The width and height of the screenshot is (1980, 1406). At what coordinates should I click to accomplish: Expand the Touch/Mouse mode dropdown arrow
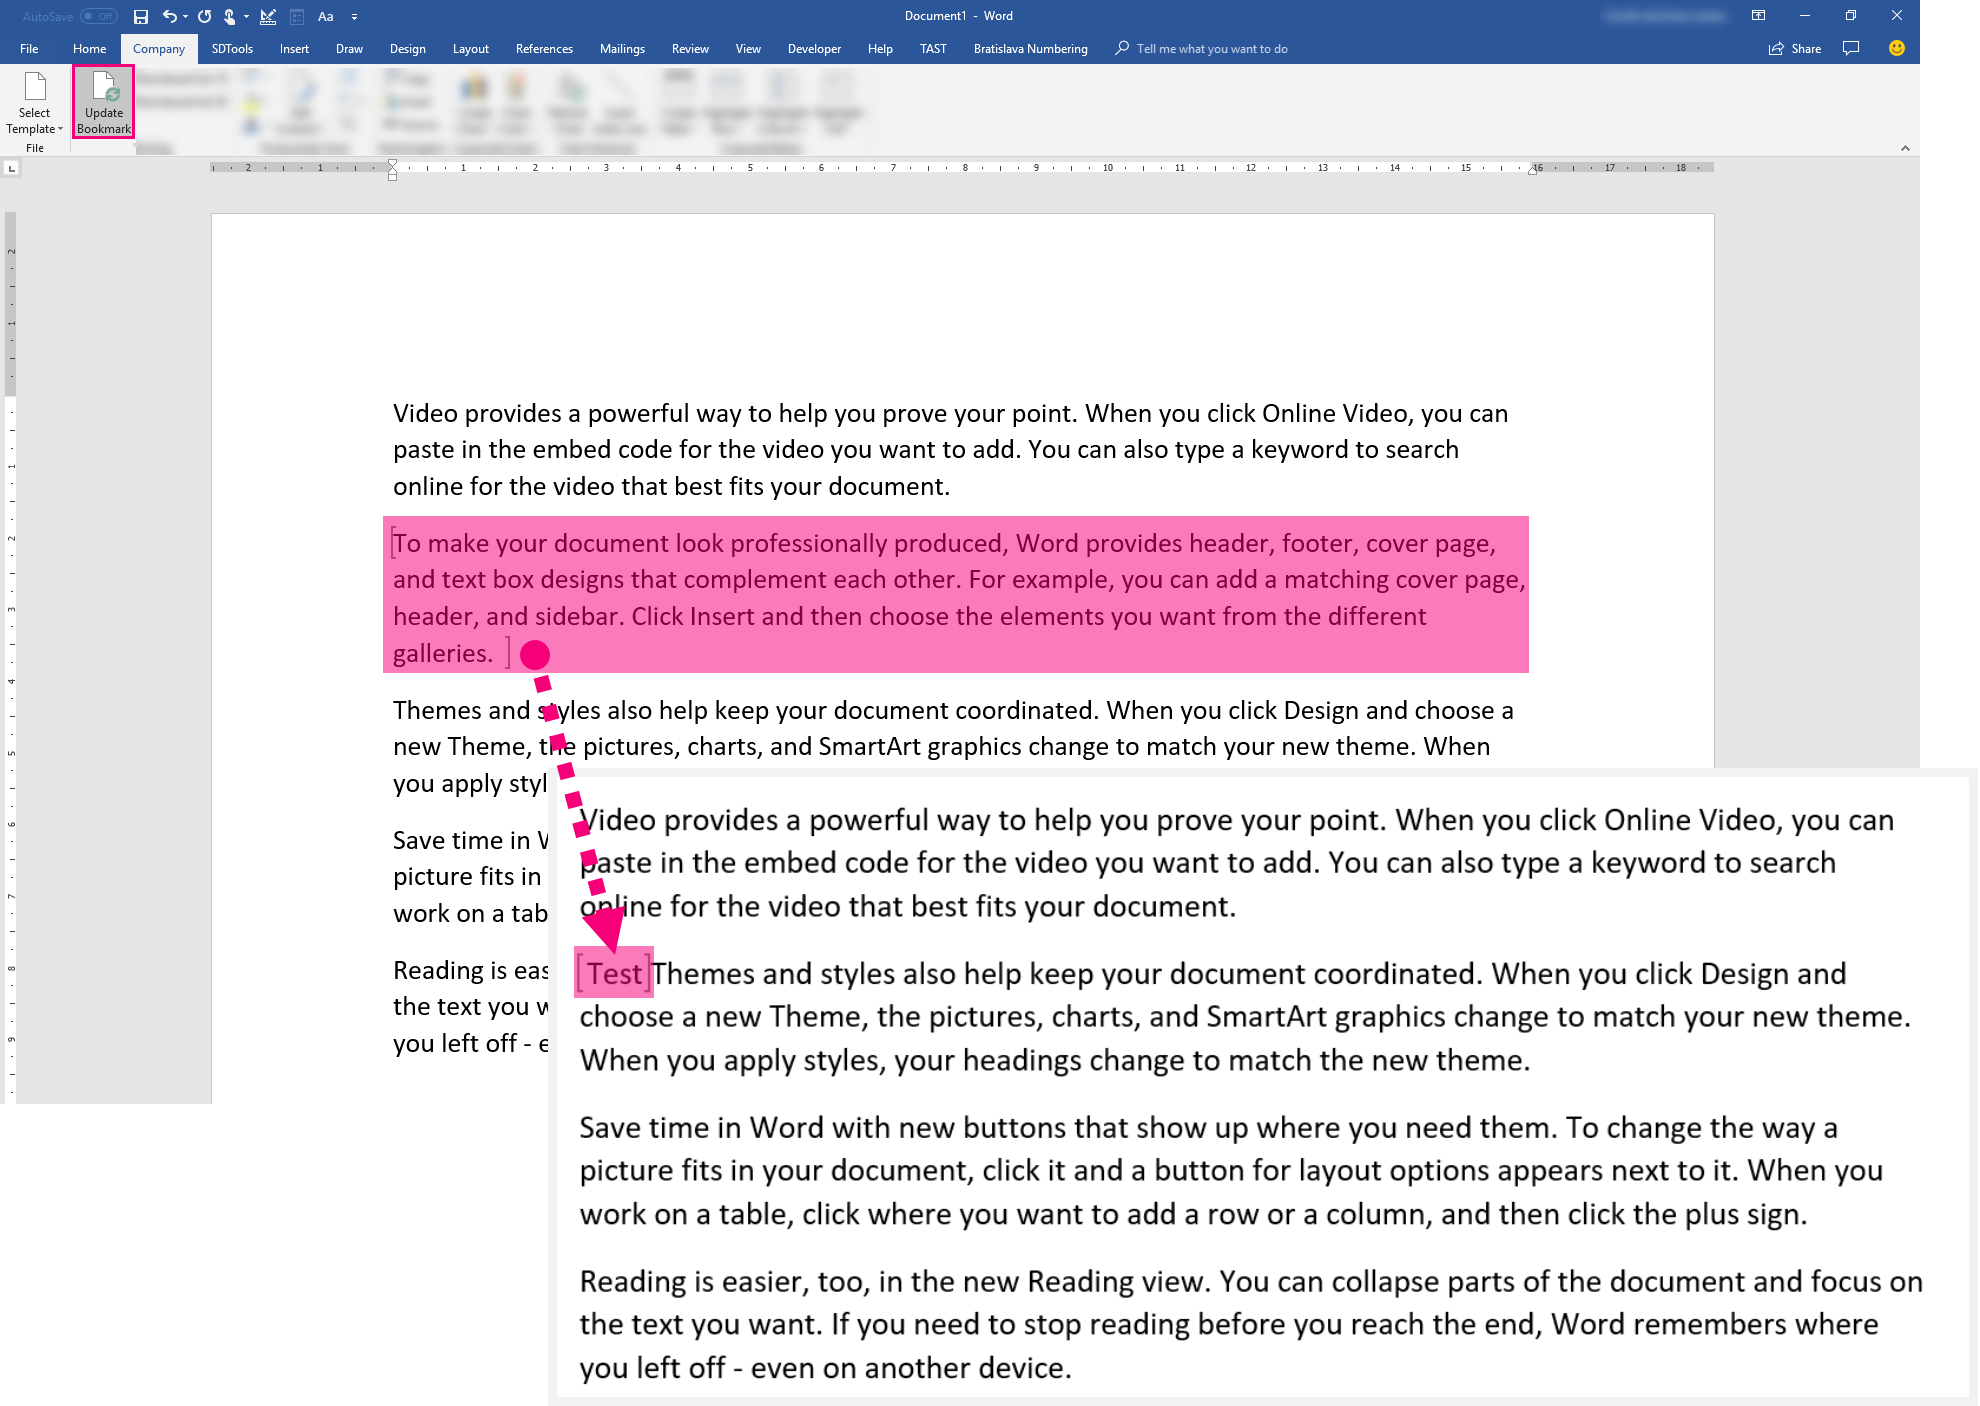(x=246, y=16)
